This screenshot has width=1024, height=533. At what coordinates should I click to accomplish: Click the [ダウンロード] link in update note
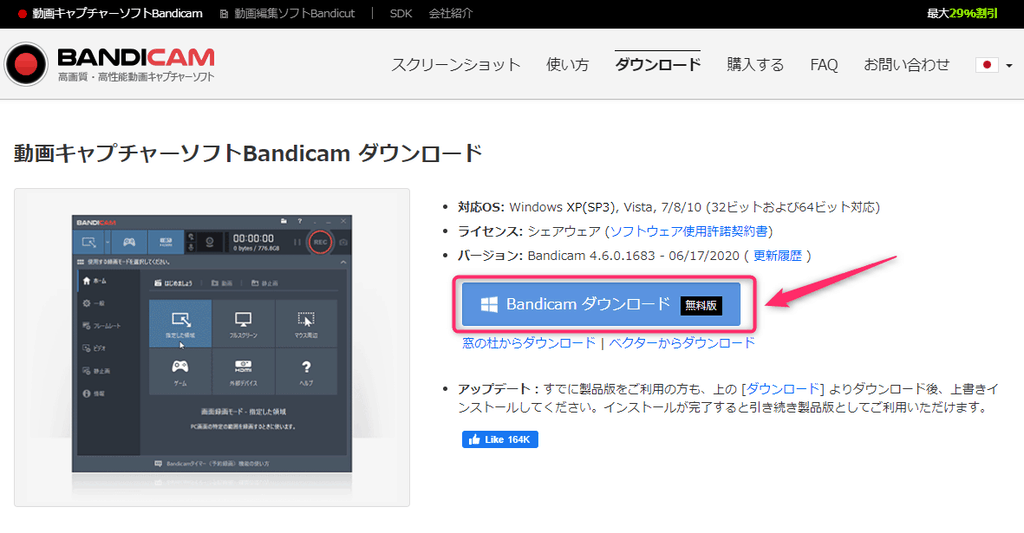(x=782, y=389)
